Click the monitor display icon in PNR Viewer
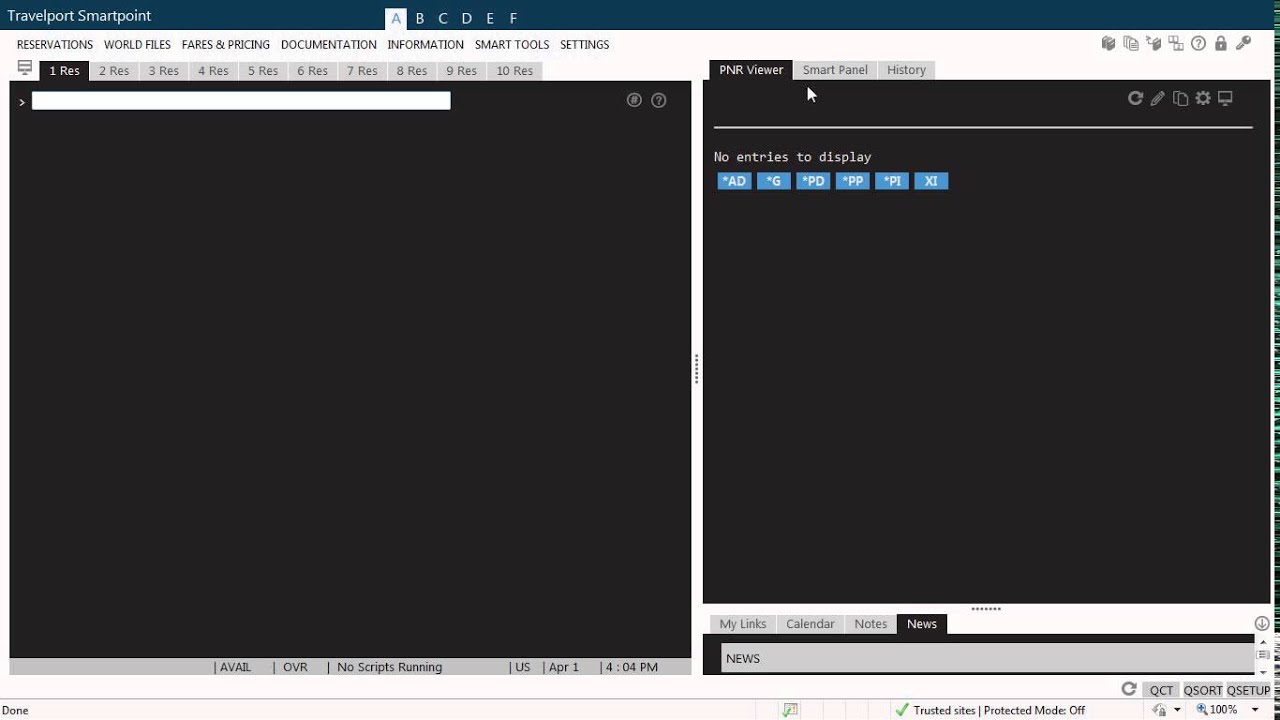This screenshot has height=720, width=1280. (x=1225, y=98)
